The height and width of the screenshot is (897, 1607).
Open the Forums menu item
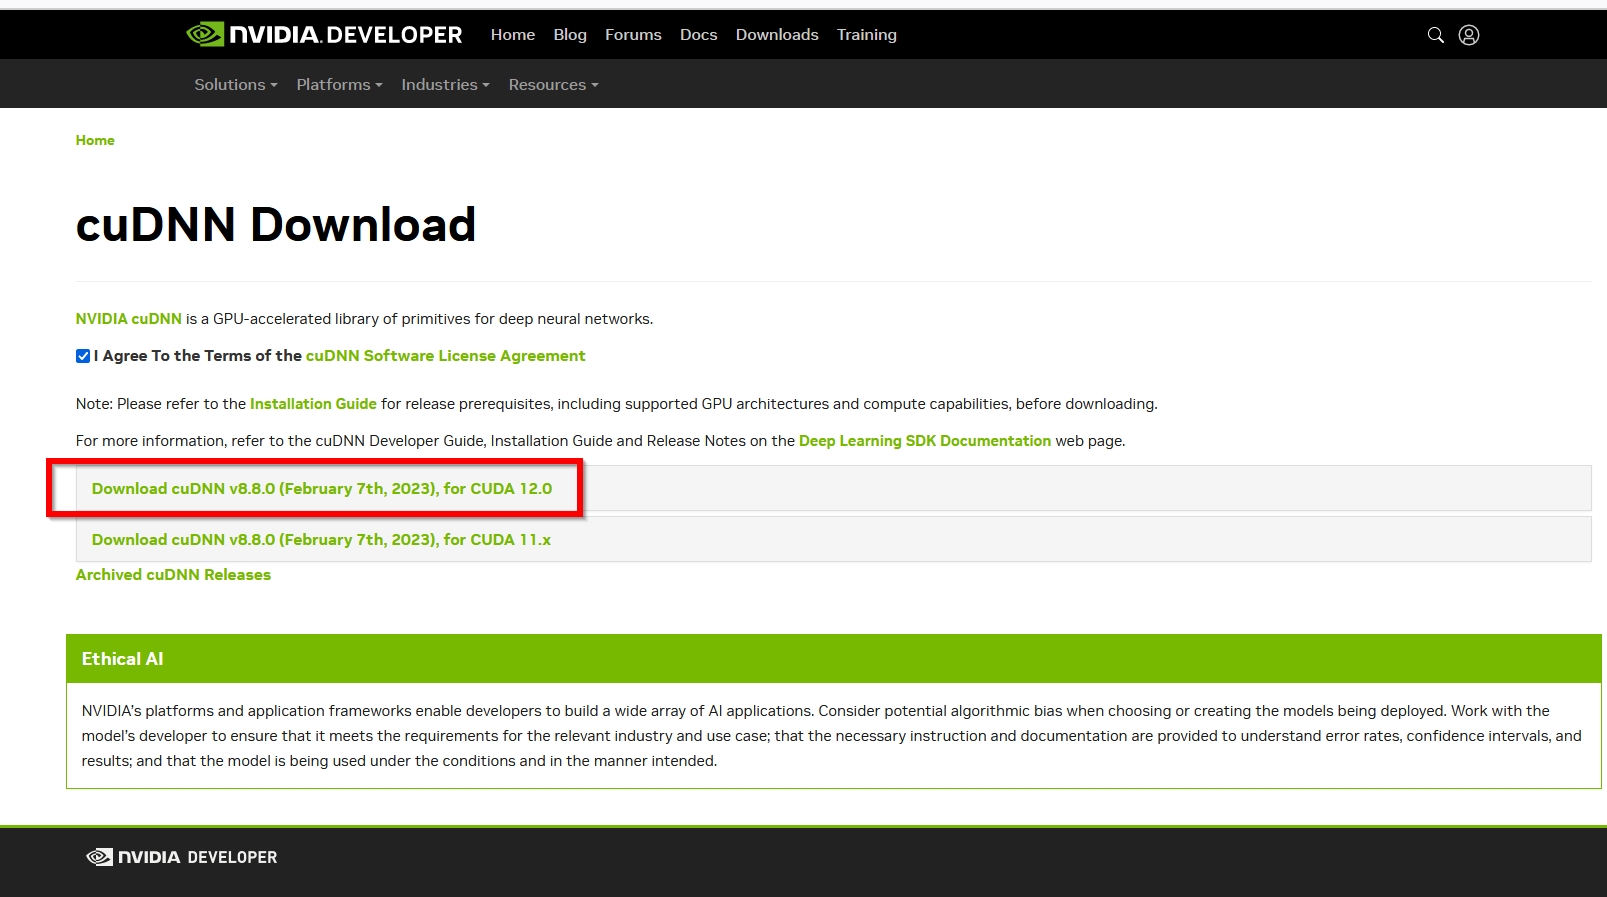pyautogui.click(x=633, y=35)
